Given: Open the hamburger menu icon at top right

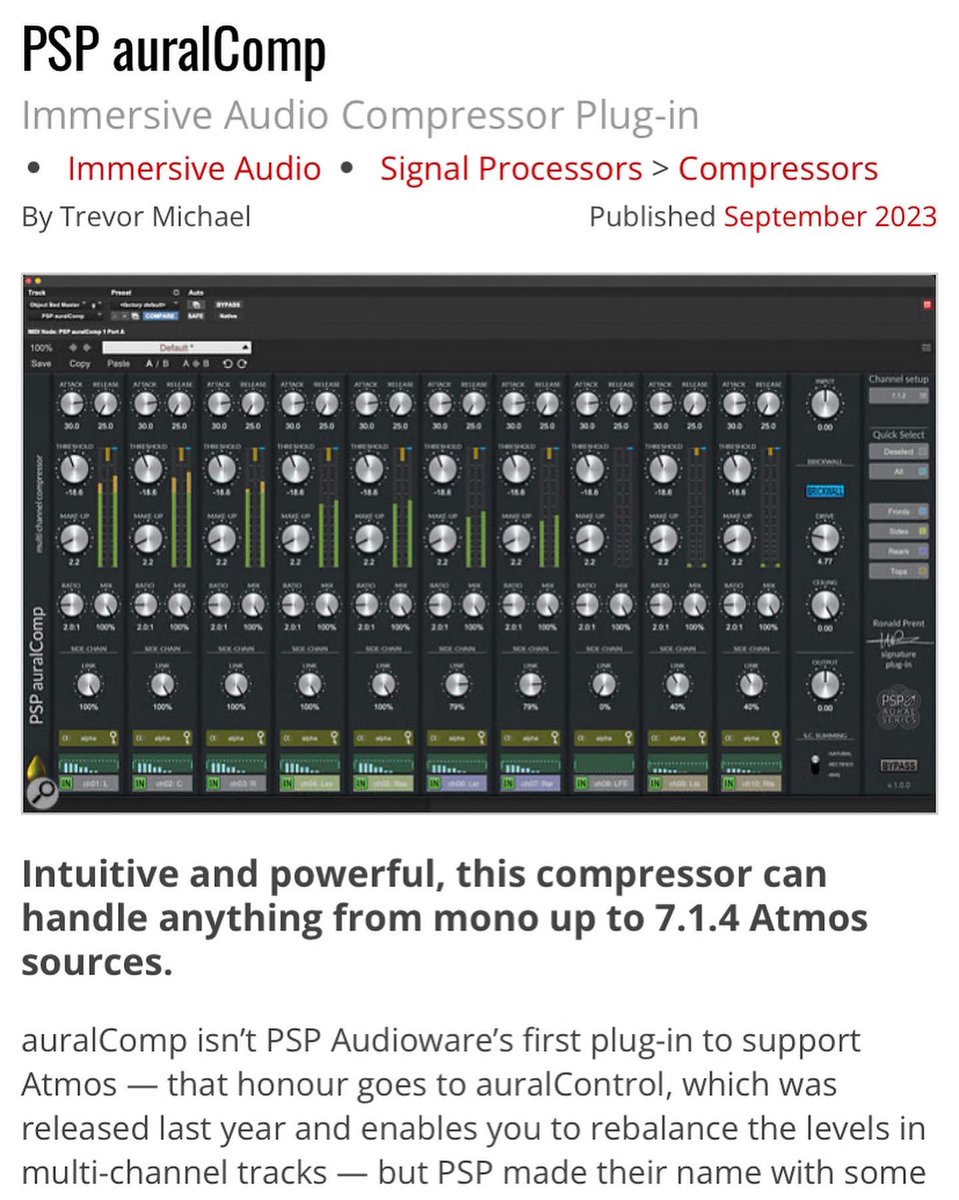Looking at the screenshot, I should point(926,348).
